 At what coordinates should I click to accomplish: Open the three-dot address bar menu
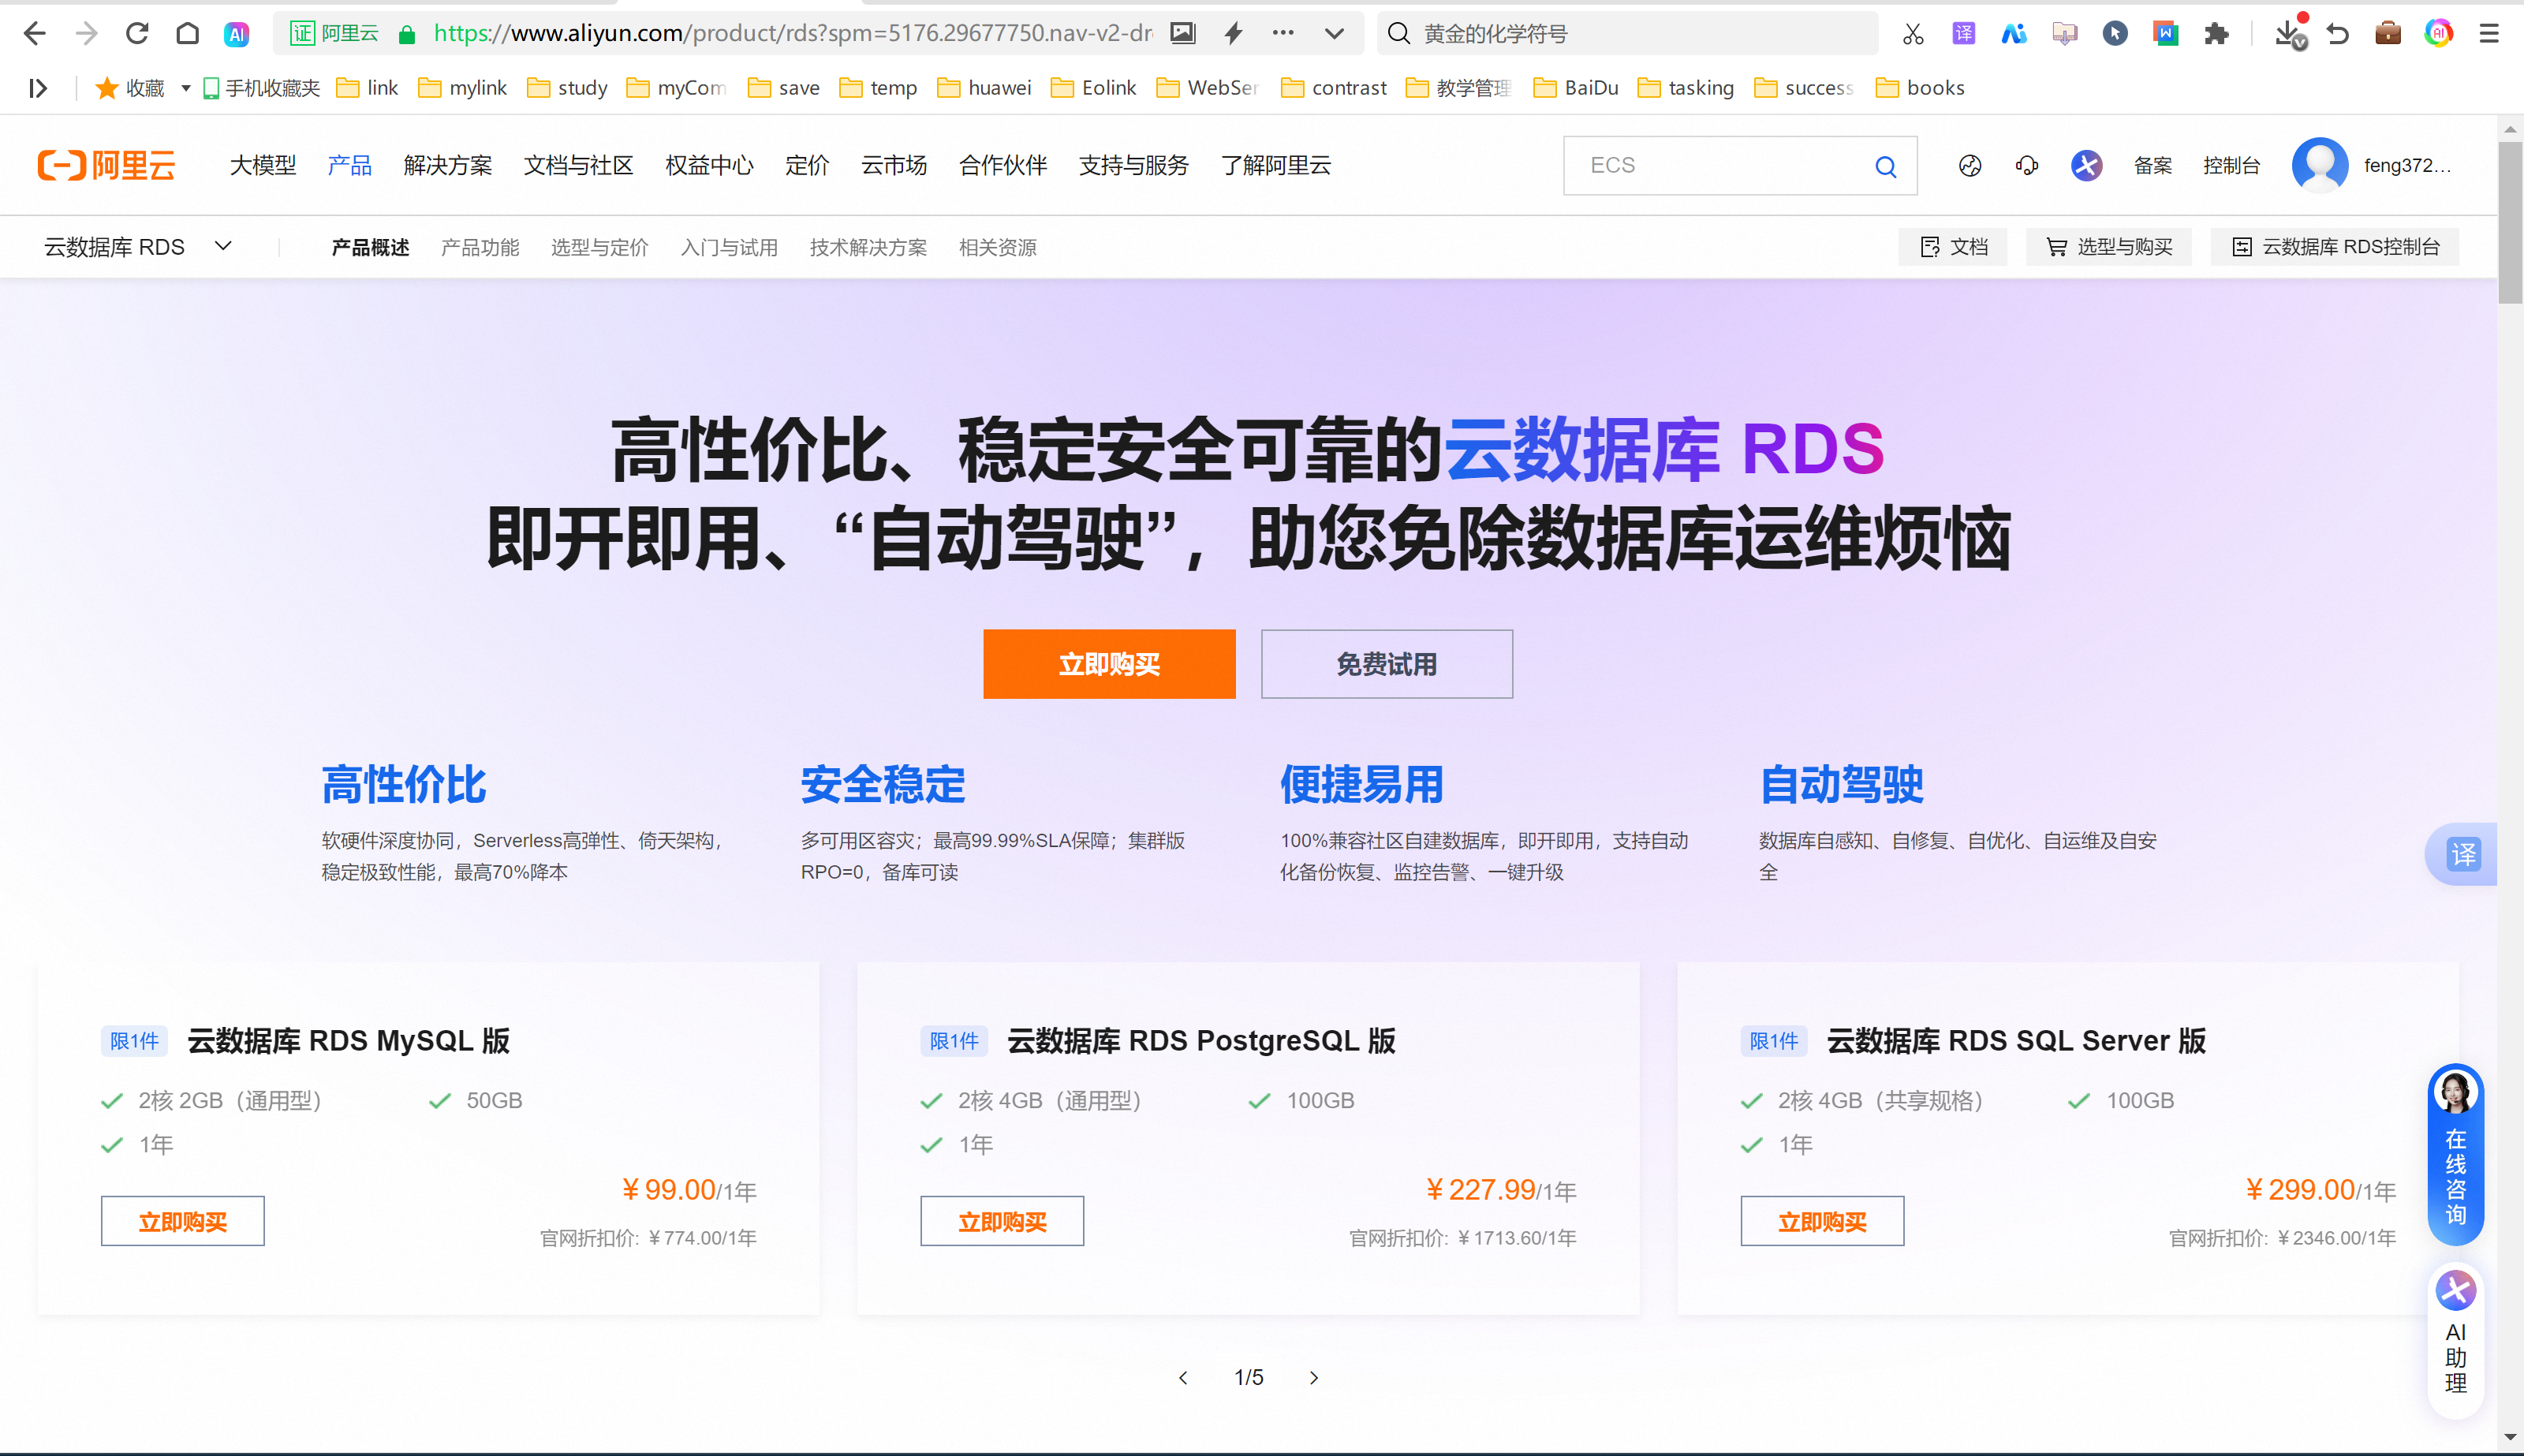click(x=1283, y=33)
